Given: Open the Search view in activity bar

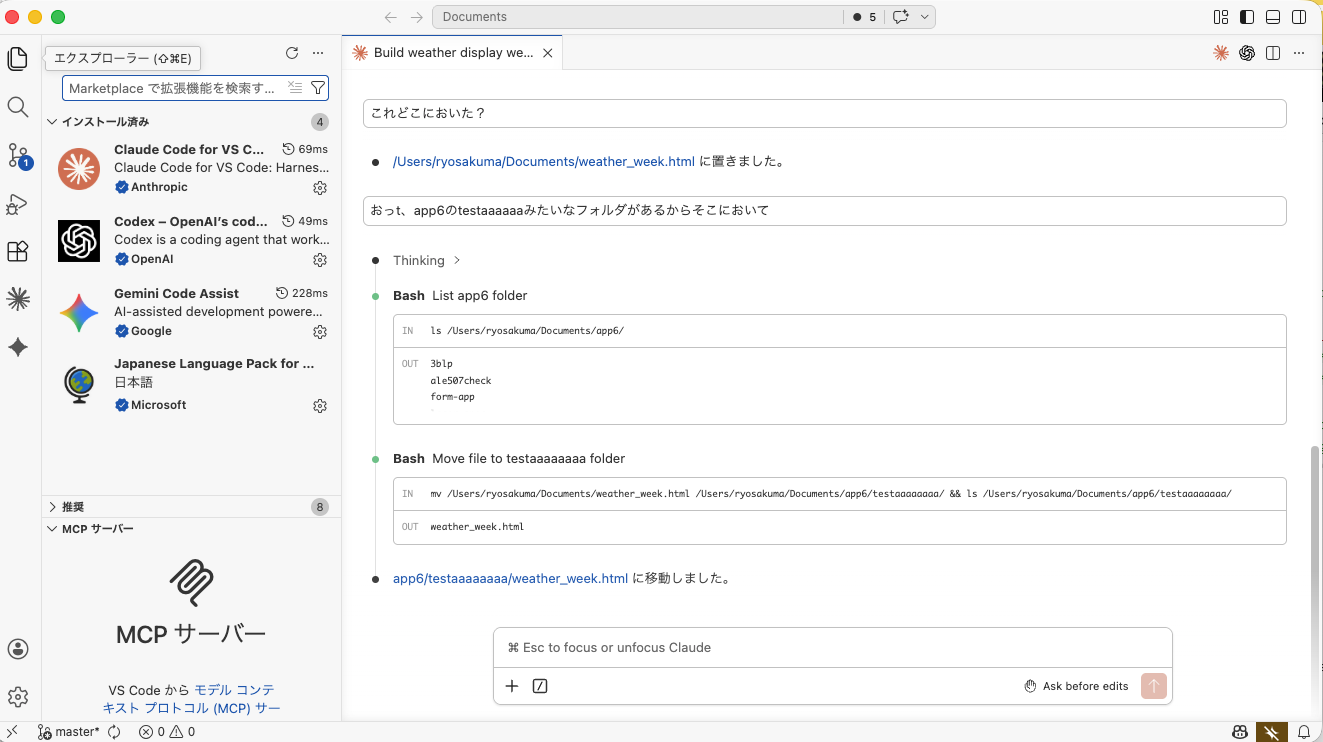Looking at the screenshot, I should pyautogui.click(x=17, y=107).
